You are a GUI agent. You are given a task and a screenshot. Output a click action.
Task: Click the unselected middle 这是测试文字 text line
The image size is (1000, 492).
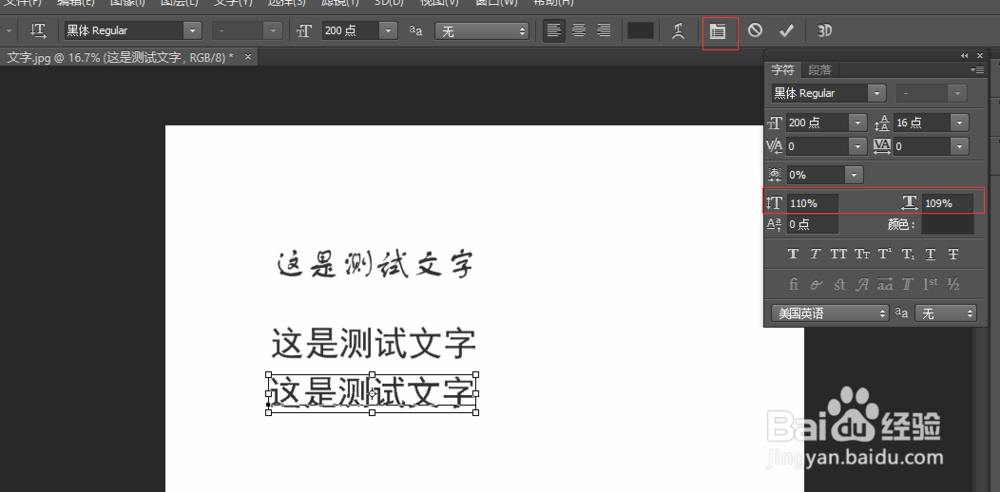[x=374, y=344]
